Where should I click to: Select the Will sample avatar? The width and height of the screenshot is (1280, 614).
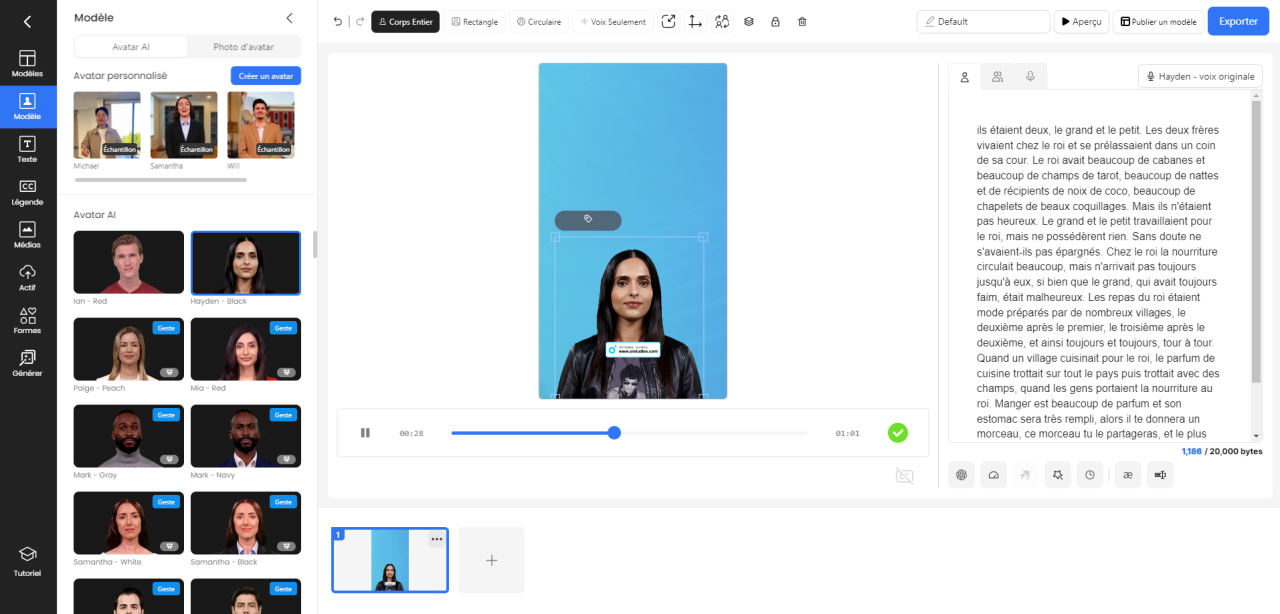pos(261,125)
